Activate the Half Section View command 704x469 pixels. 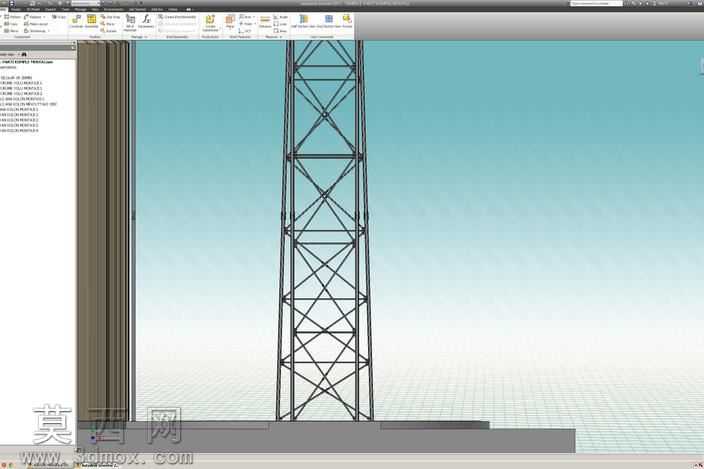304,21
